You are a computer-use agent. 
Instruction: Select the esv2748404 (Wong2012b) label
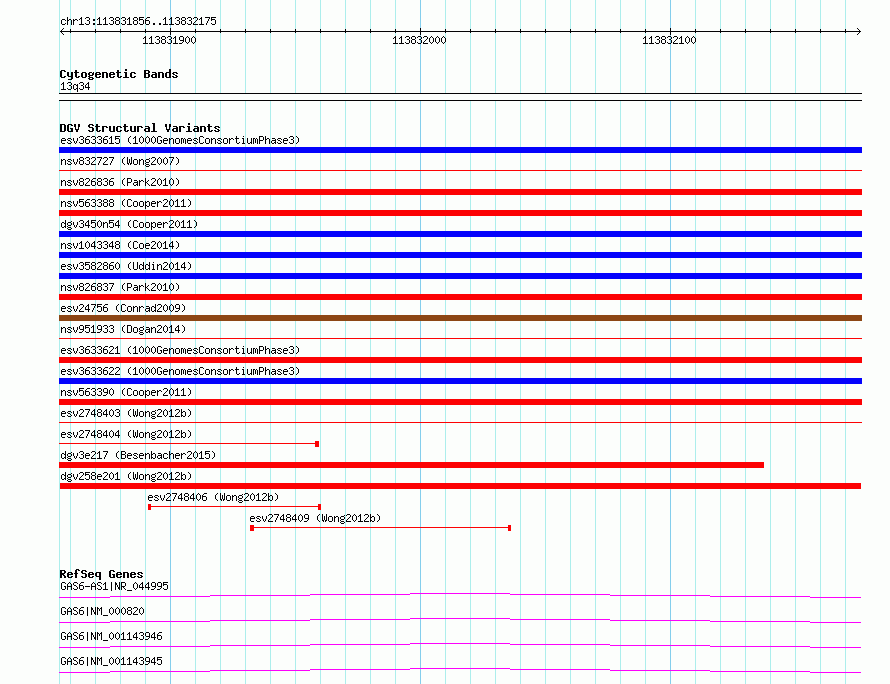point(126,434)
